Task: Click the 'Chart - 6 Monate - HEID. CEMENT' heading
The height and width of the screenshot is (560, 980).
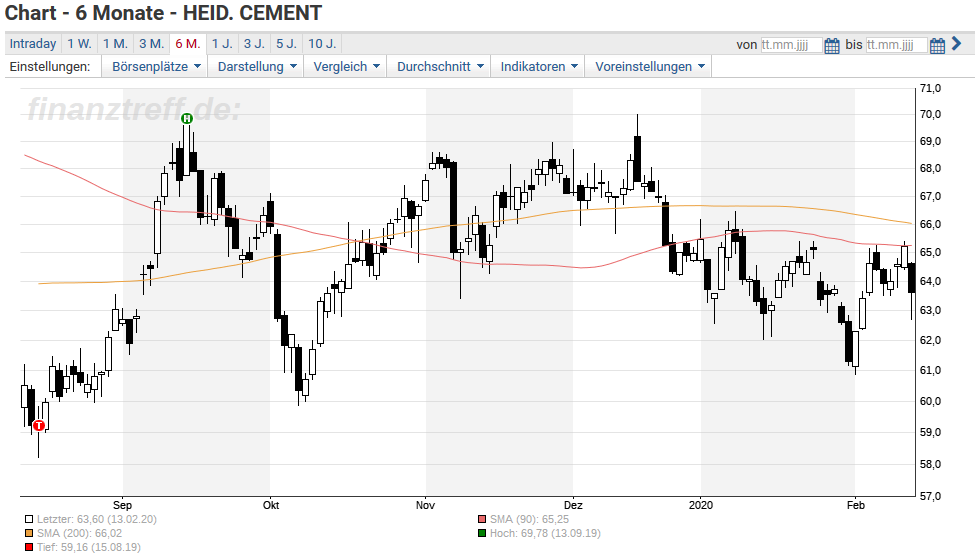Action: coord(163,13)
